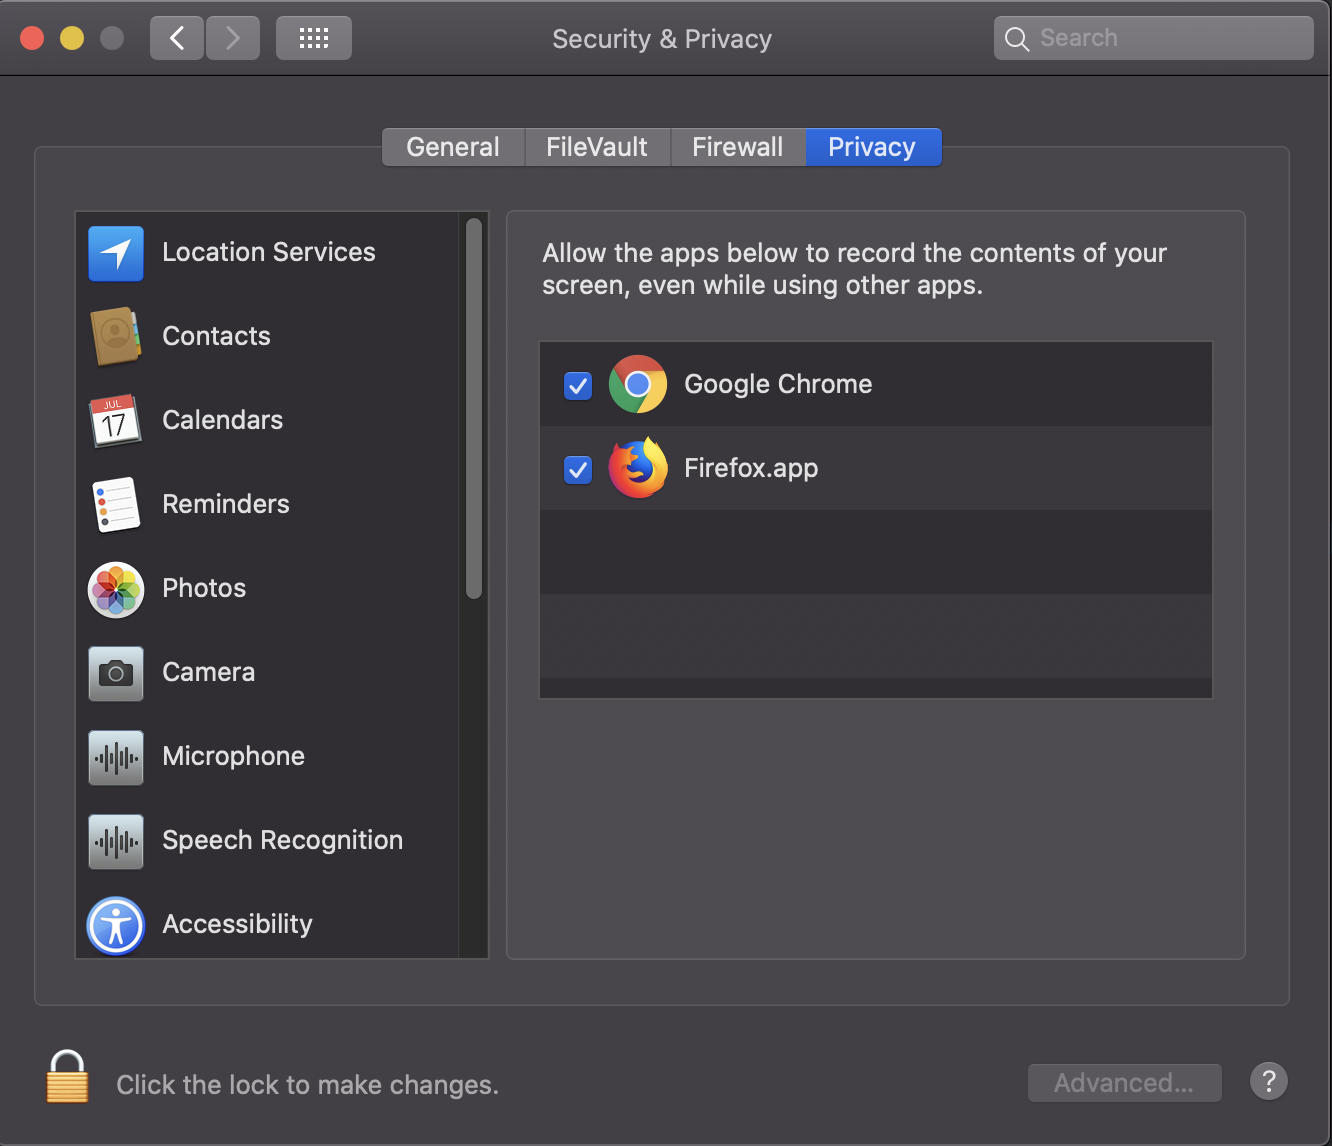Select the Photos privacy icon

(115, 589)
